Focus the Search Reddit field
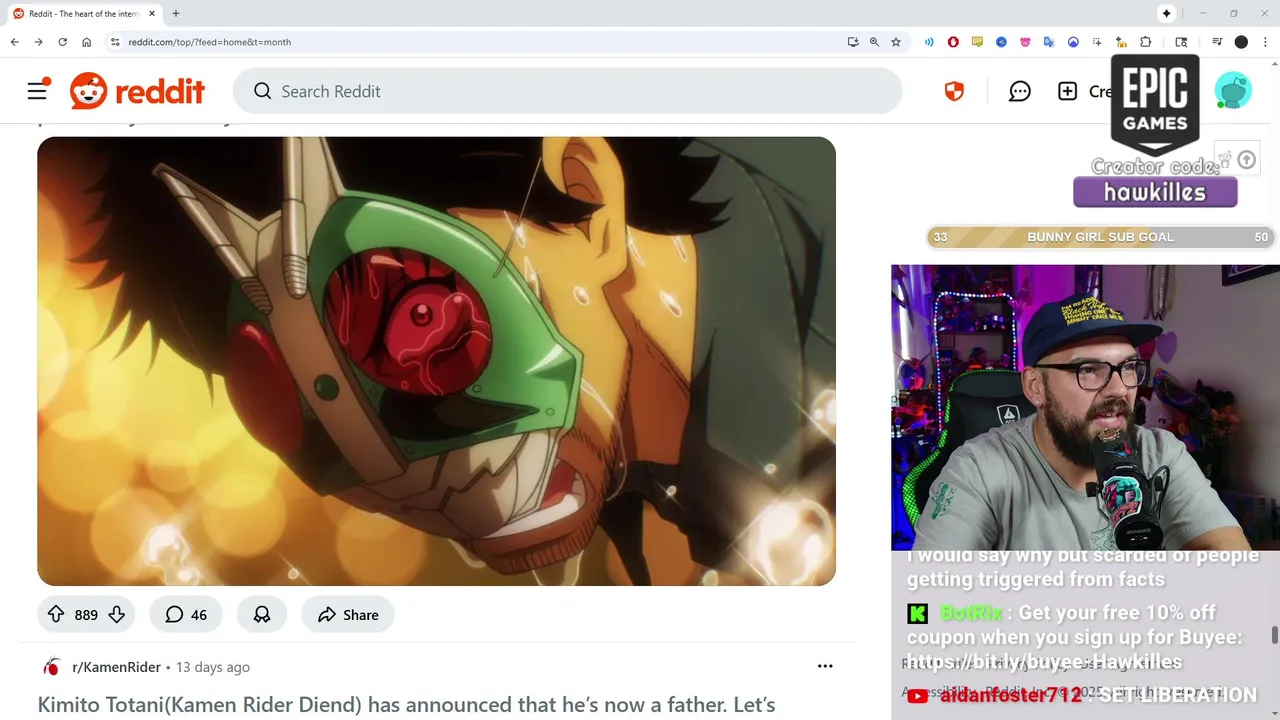 point(567,91)
